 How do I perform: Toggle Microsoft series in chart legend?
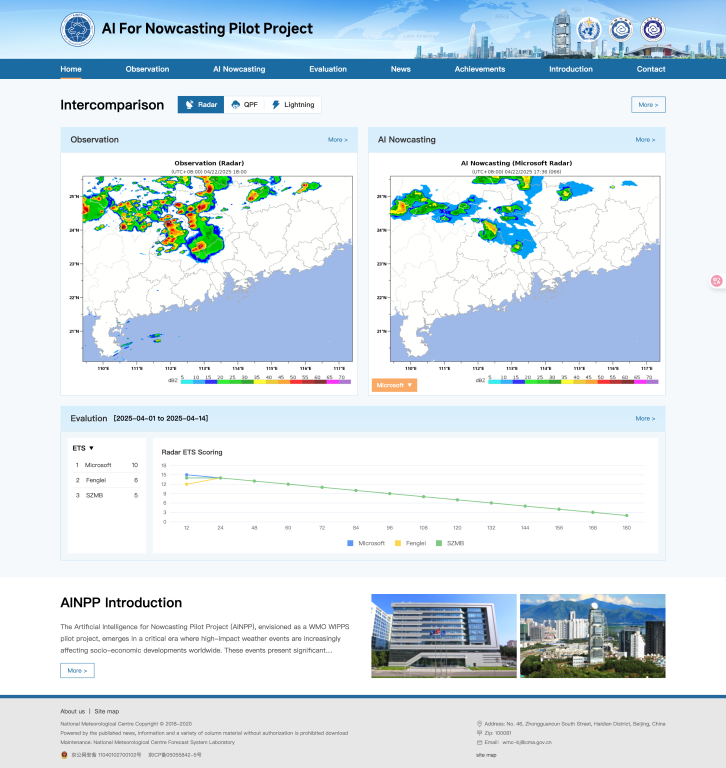point(366,542)
